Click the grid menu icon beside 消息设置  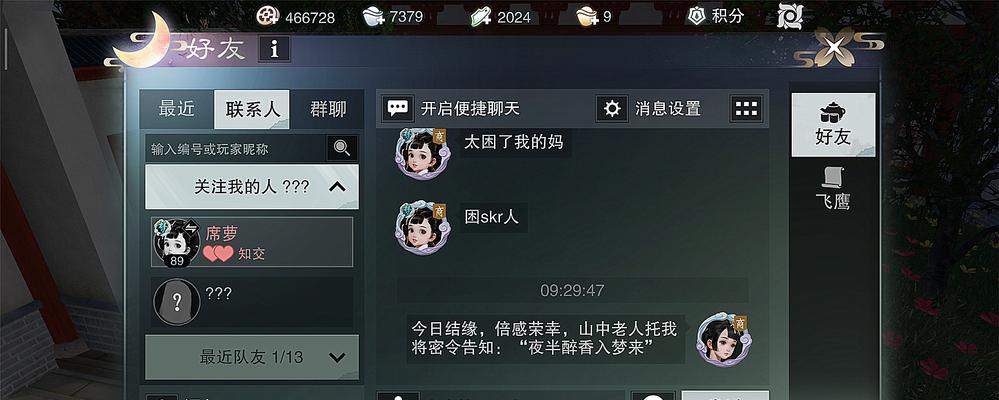point(746,108)
